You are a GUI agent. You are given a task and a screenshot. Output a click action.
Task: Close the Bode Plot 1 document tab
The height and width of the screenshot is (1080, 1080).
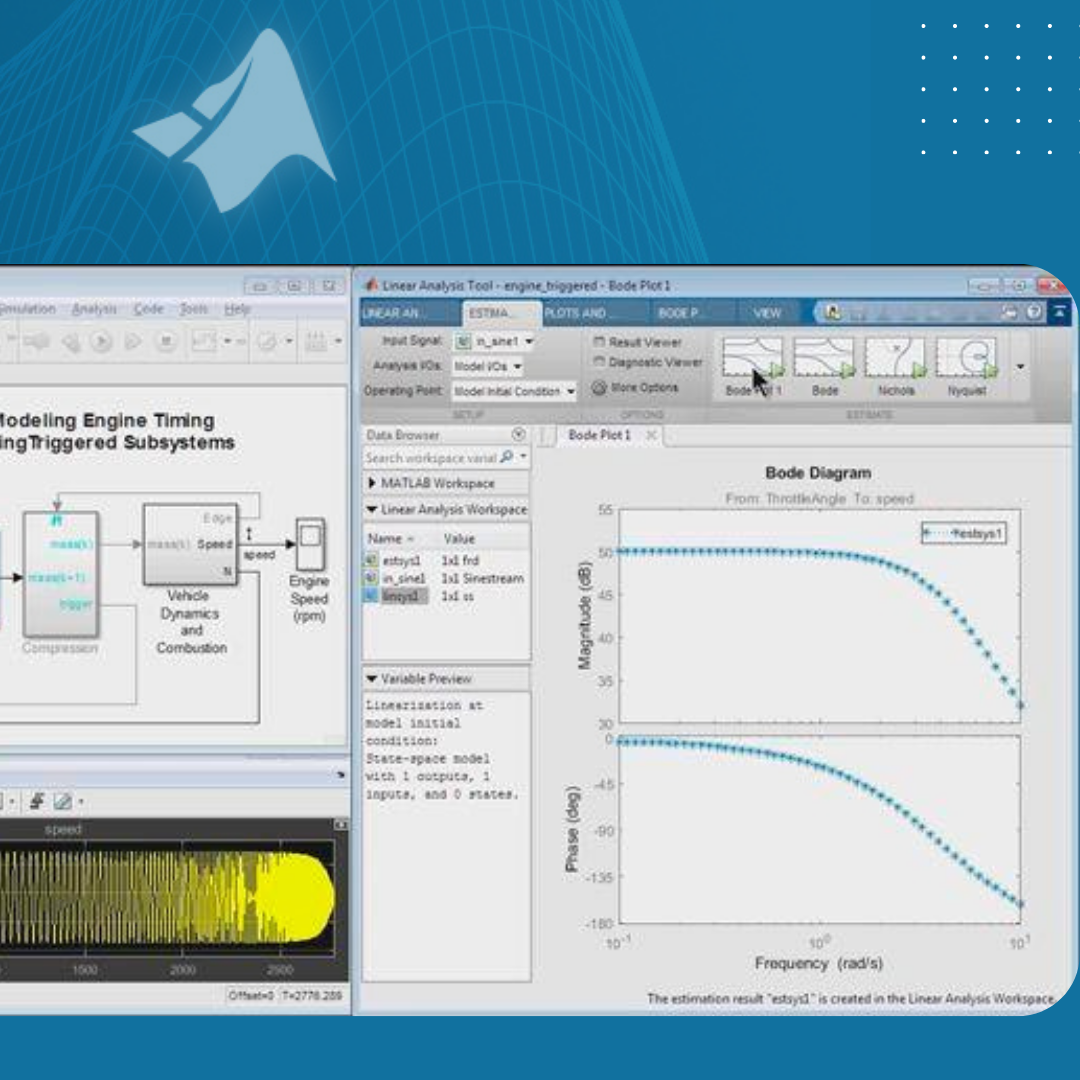pos(652,436)
